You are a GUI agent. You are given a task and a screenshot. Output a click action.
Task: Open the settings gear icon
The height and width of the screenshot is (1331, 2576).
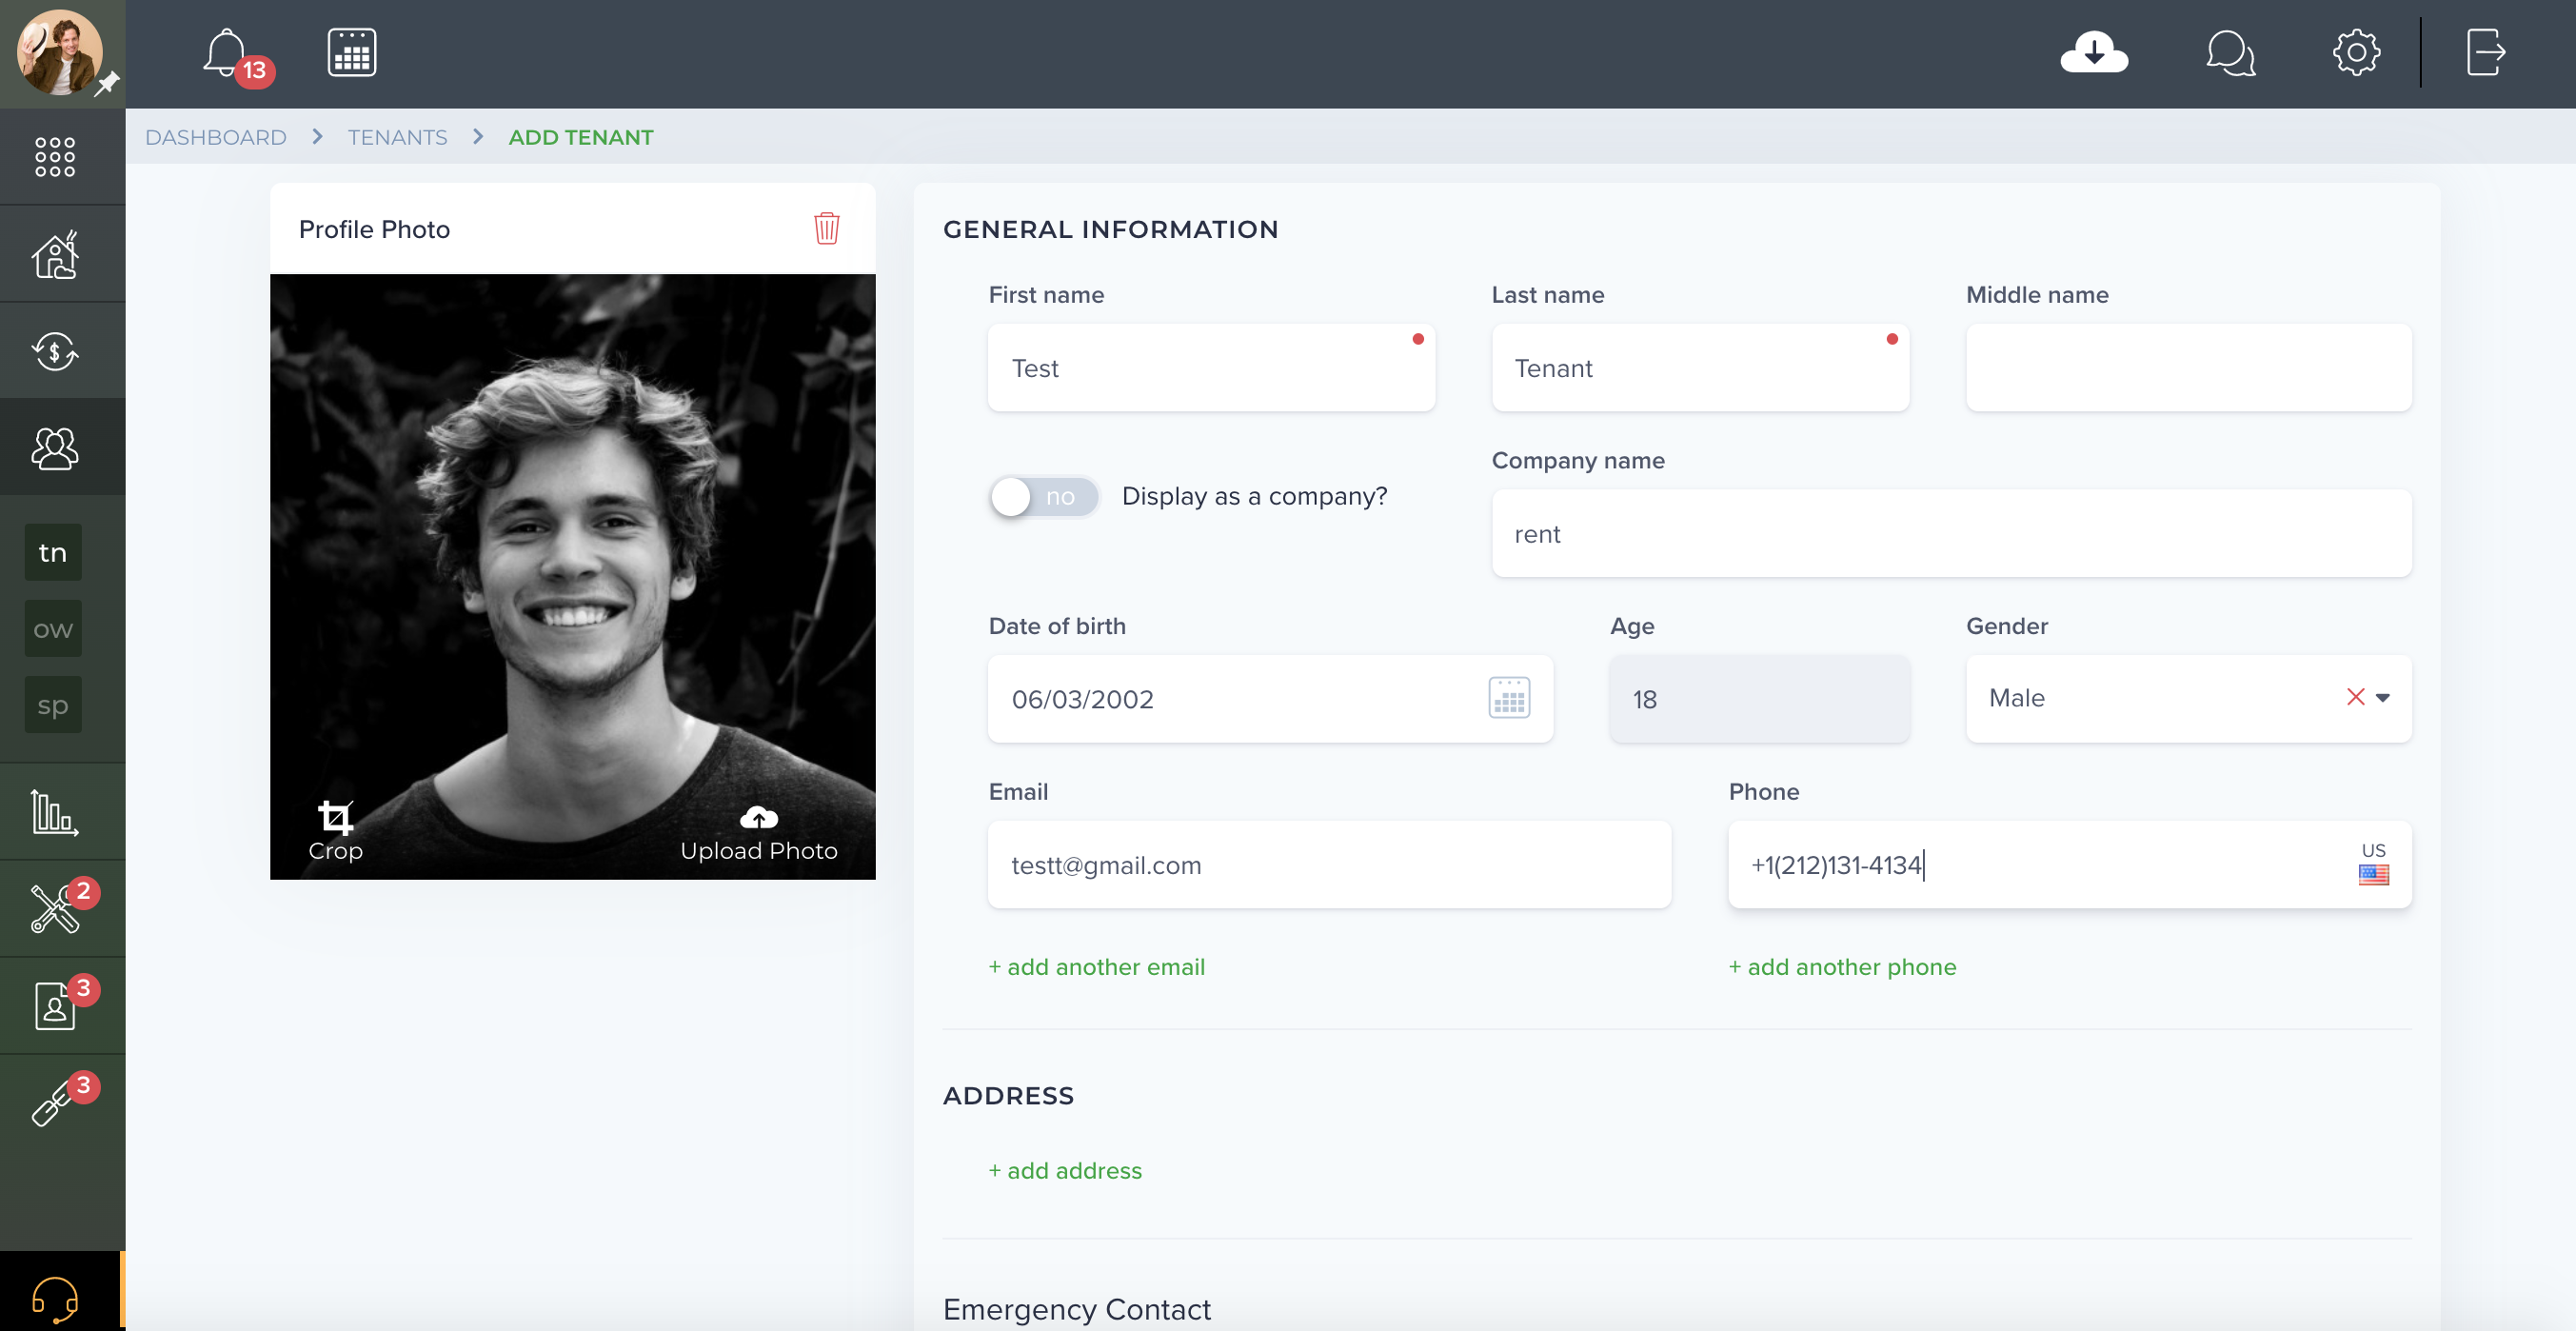pos(2356,53)
